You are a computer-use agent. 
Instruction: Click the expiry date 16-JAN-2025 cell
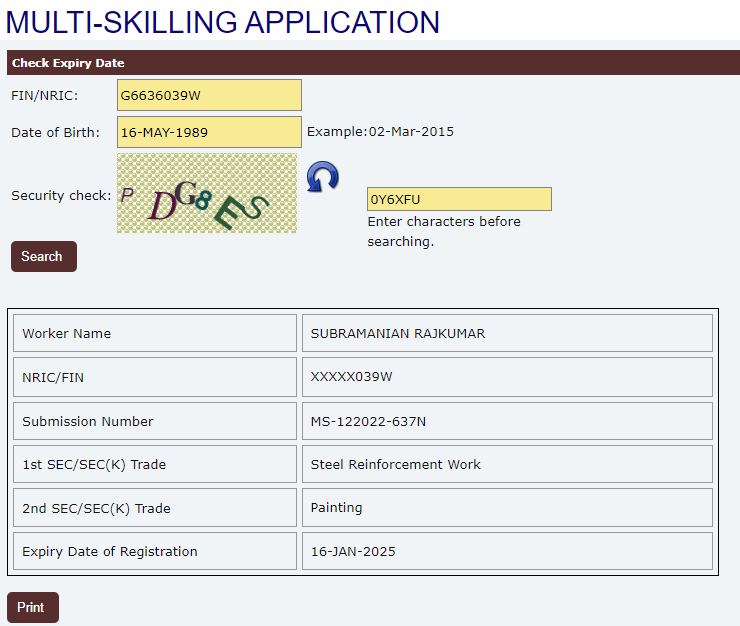pos(507,551)
